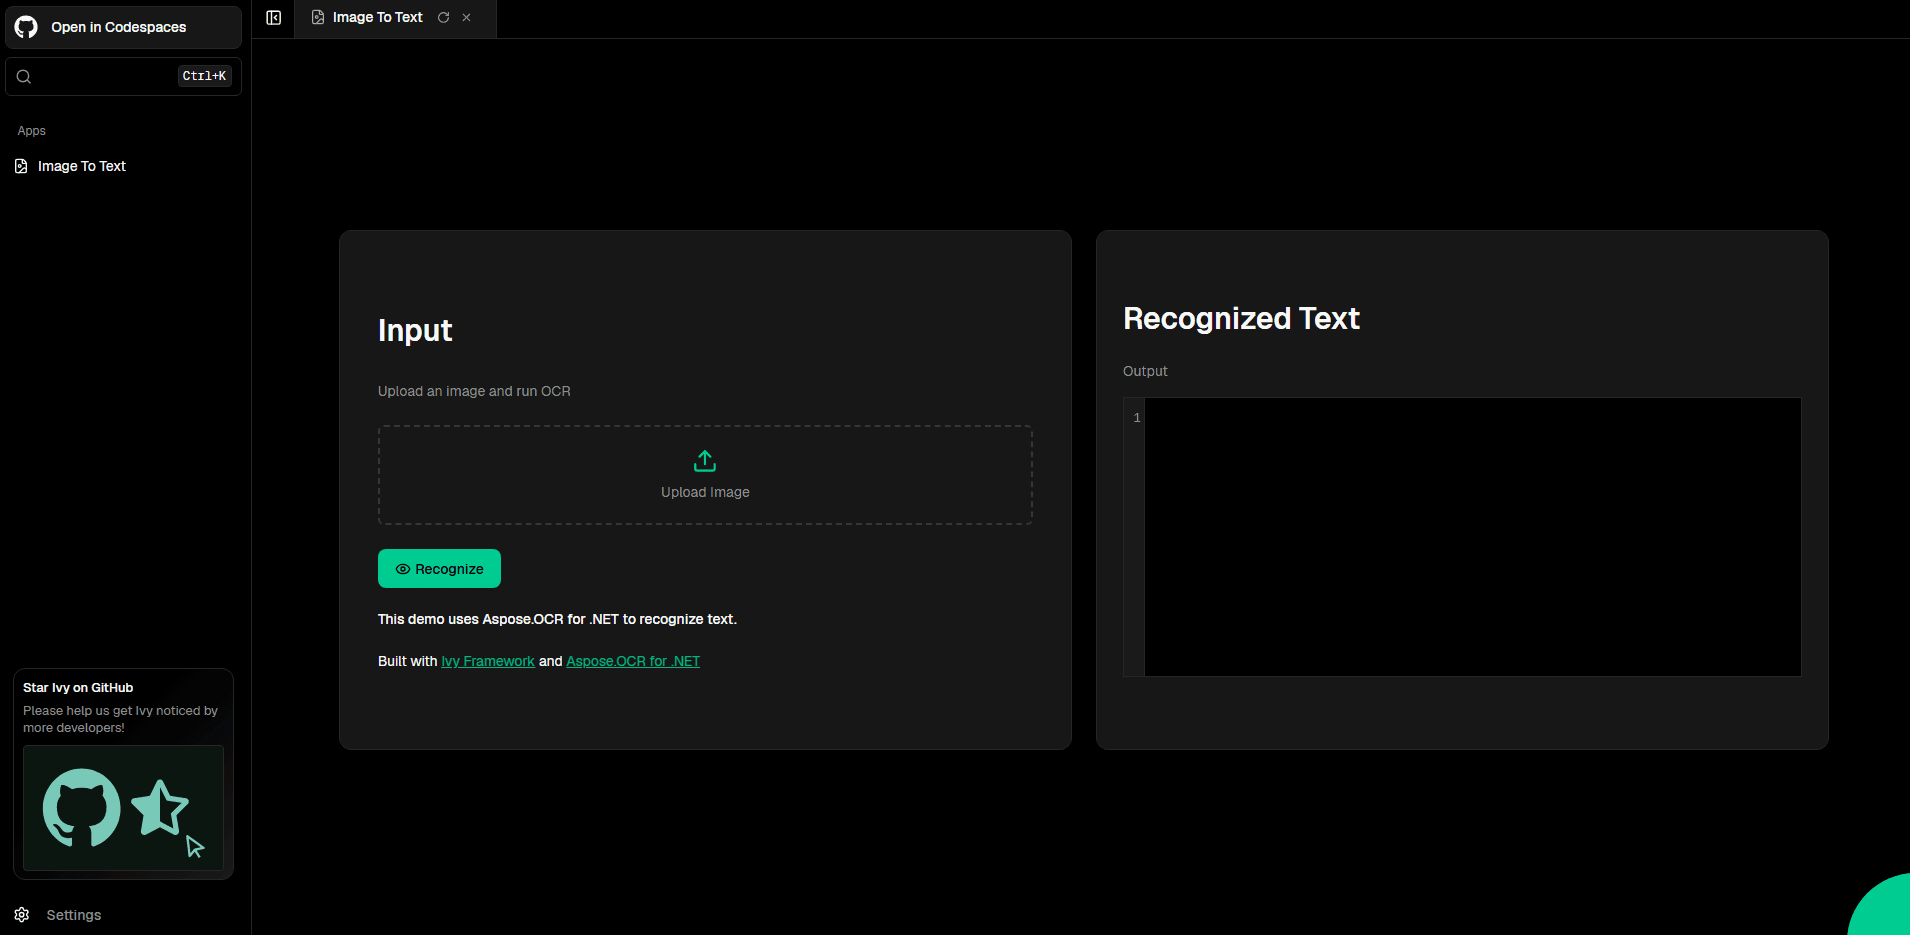The width and height of the screenshot is (1910, 935).
Task: Click the Image To Text app icon in sidebar
Action: [21, 166]
